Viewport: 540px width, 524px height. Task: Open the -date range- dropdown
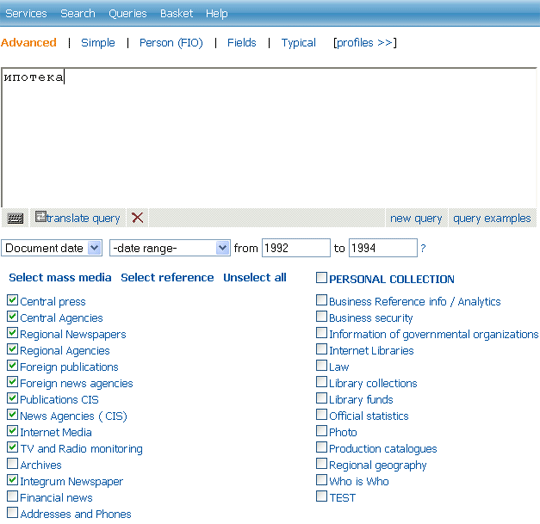[170, 248]
